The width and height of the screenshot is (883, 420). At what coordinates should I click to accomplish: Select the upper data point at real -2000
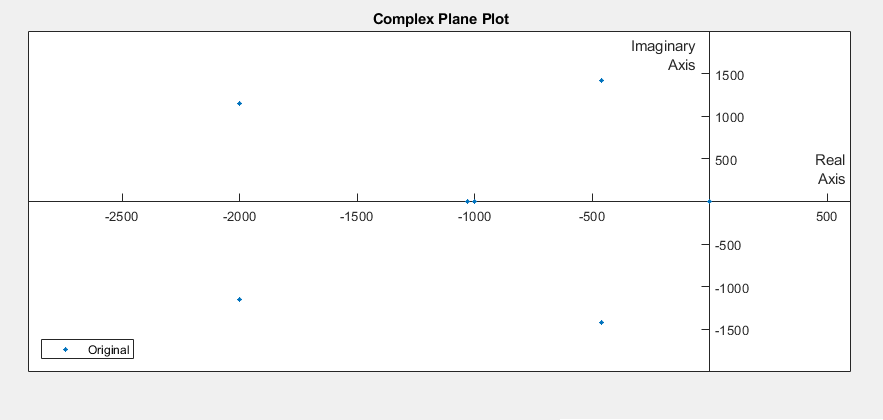point(240,104)
